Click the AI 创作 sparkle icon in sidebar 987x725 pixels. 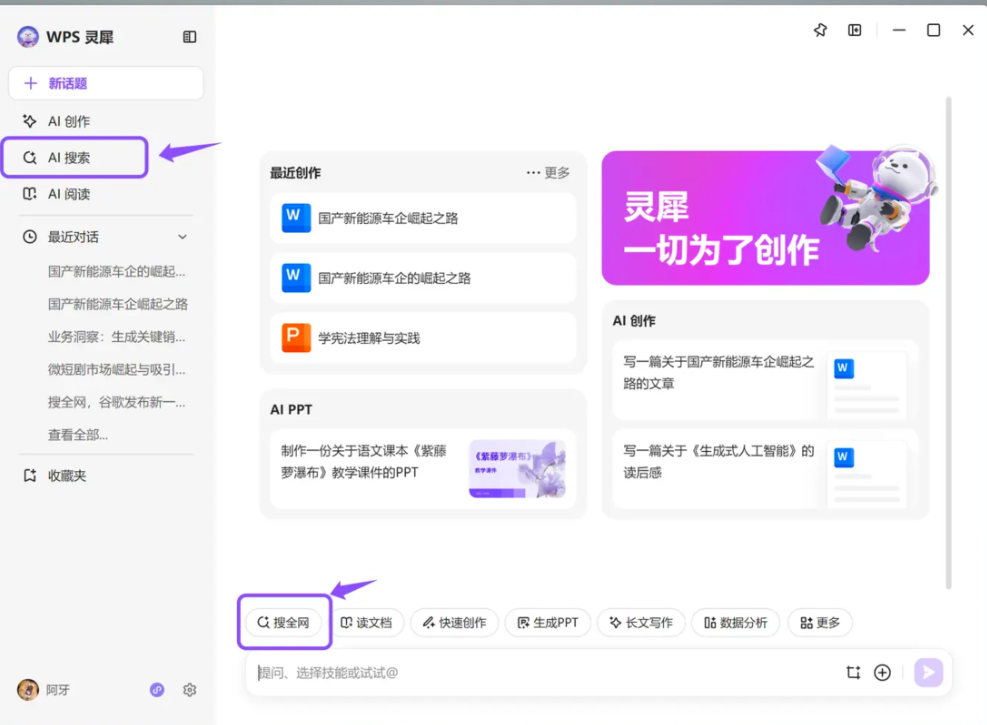tap(30, 121)
